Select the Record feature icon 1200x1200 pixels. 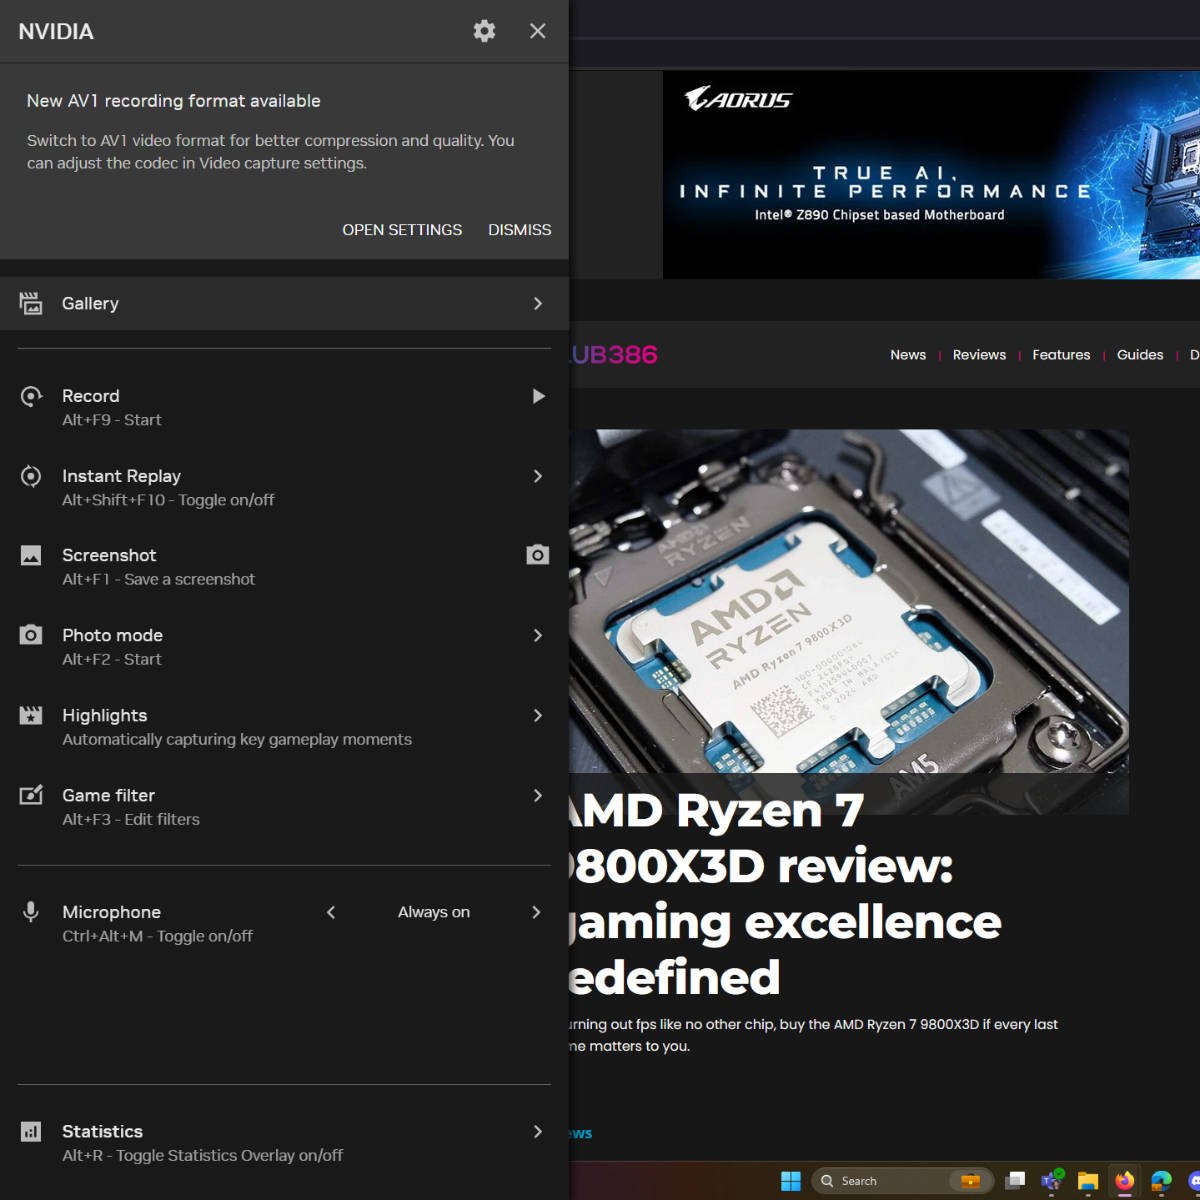pyautogui.click(x=31, y=396)
